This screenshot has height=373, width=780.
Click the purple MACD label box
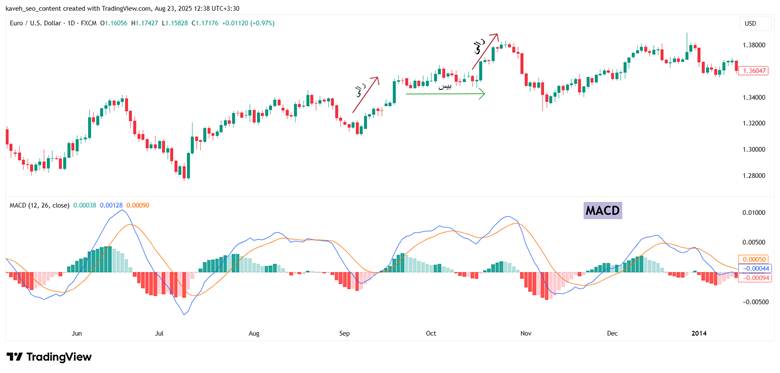click(603, 211)
